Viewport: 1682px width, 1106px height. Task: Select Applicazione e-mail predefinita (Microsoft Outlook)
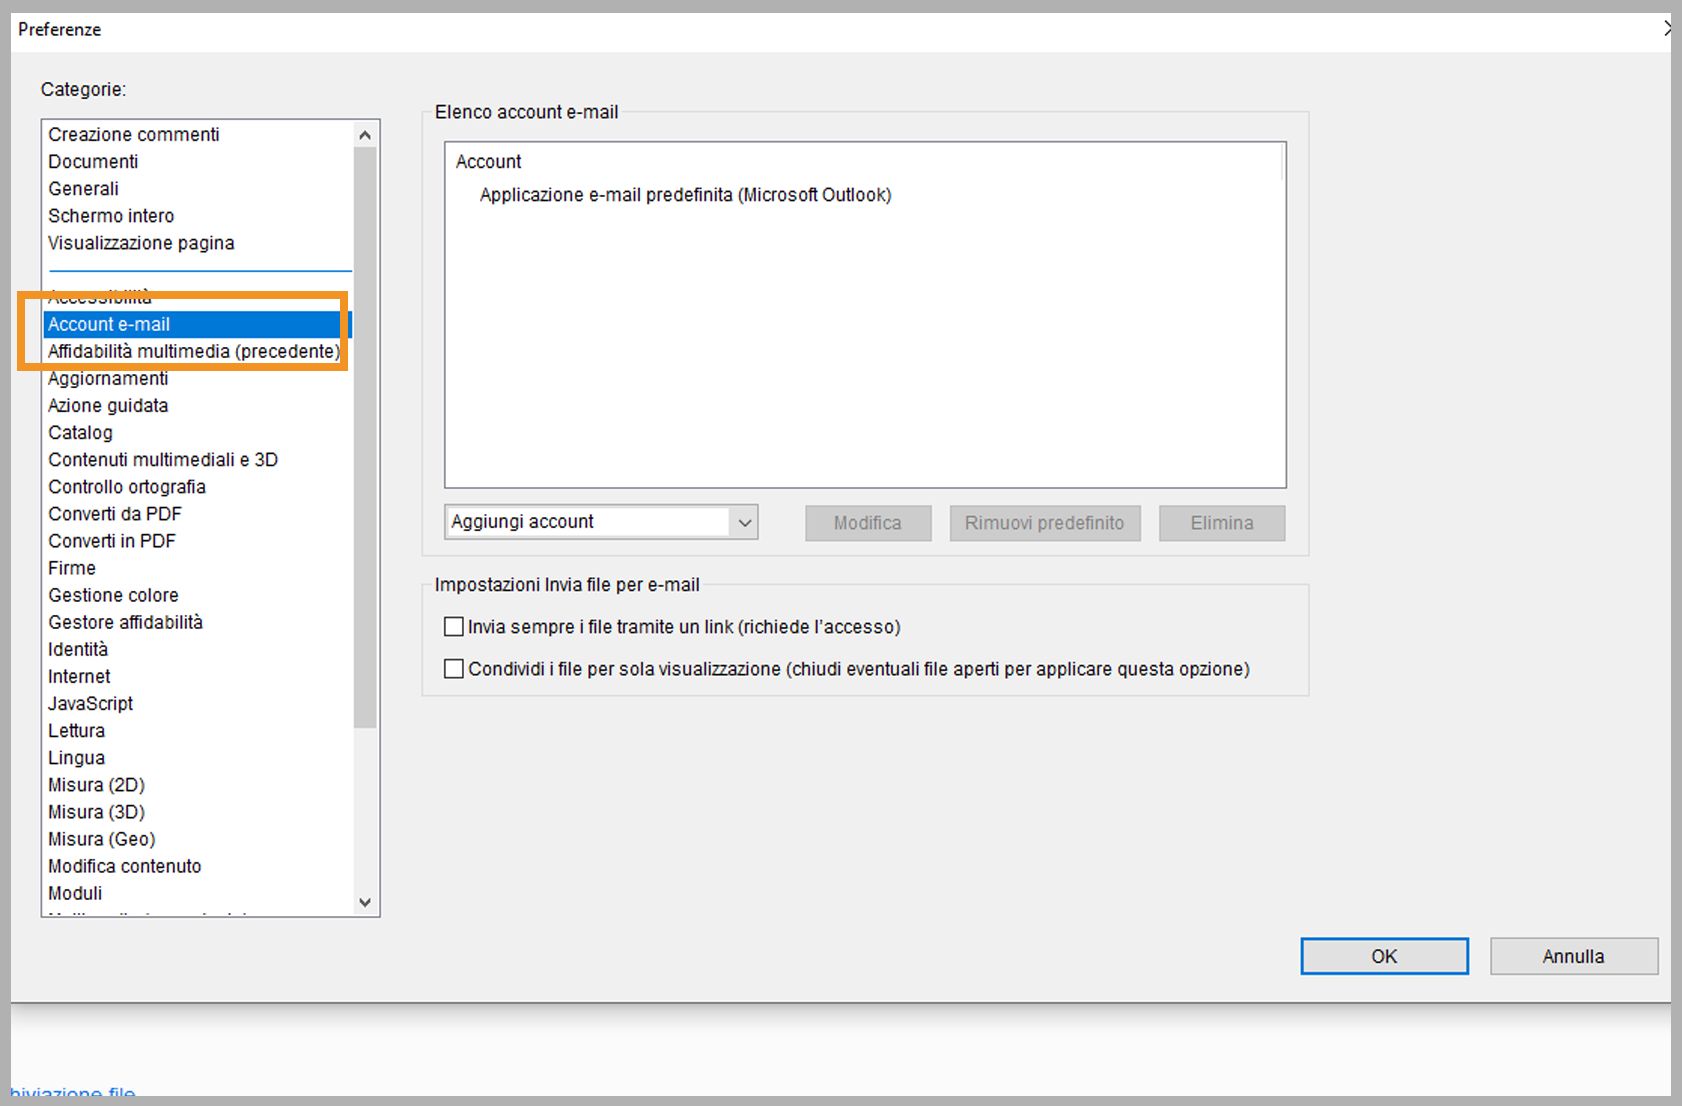click(684, 195)
